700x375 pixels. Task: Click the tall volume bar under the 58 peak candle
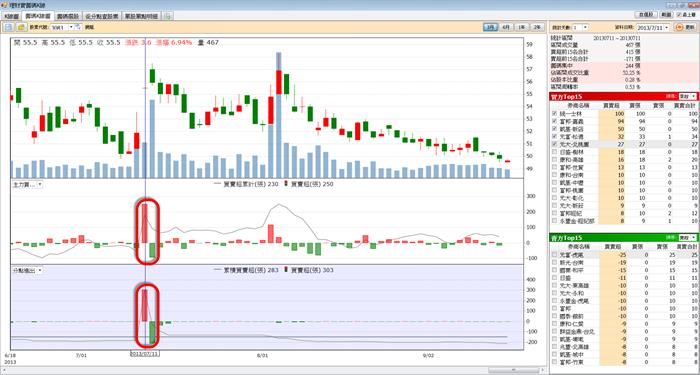pos(279,115)
